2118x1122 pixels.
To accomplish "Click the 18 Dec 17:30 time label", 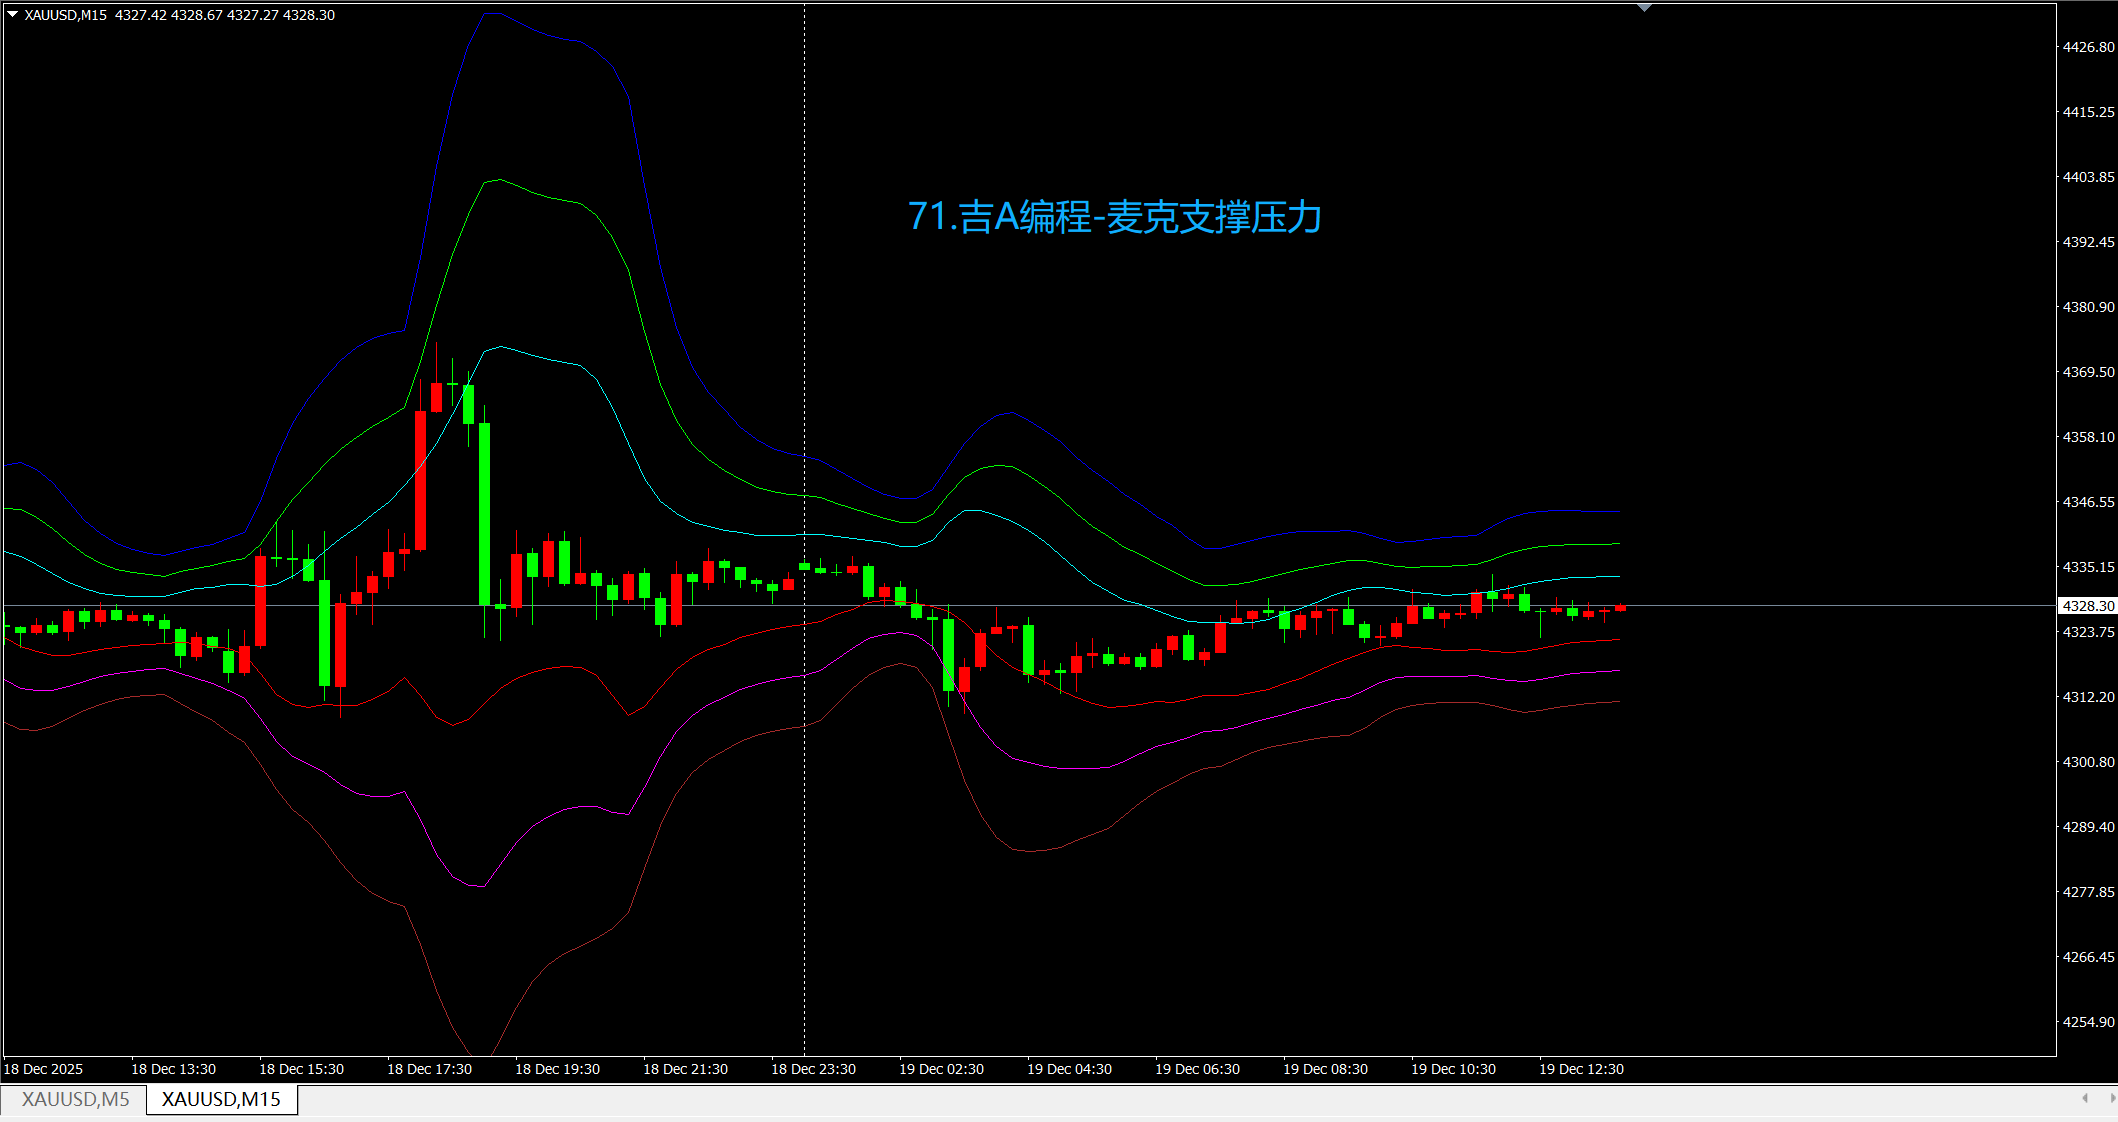I will point(429,1069).
